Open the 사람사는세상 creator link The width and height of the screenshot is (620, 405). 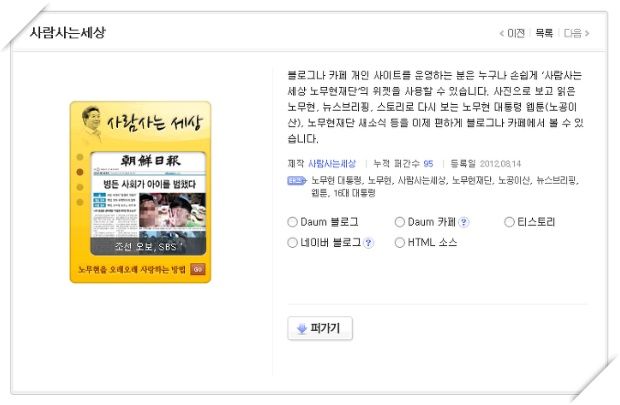pyautogui.click(x=332, y=164)
